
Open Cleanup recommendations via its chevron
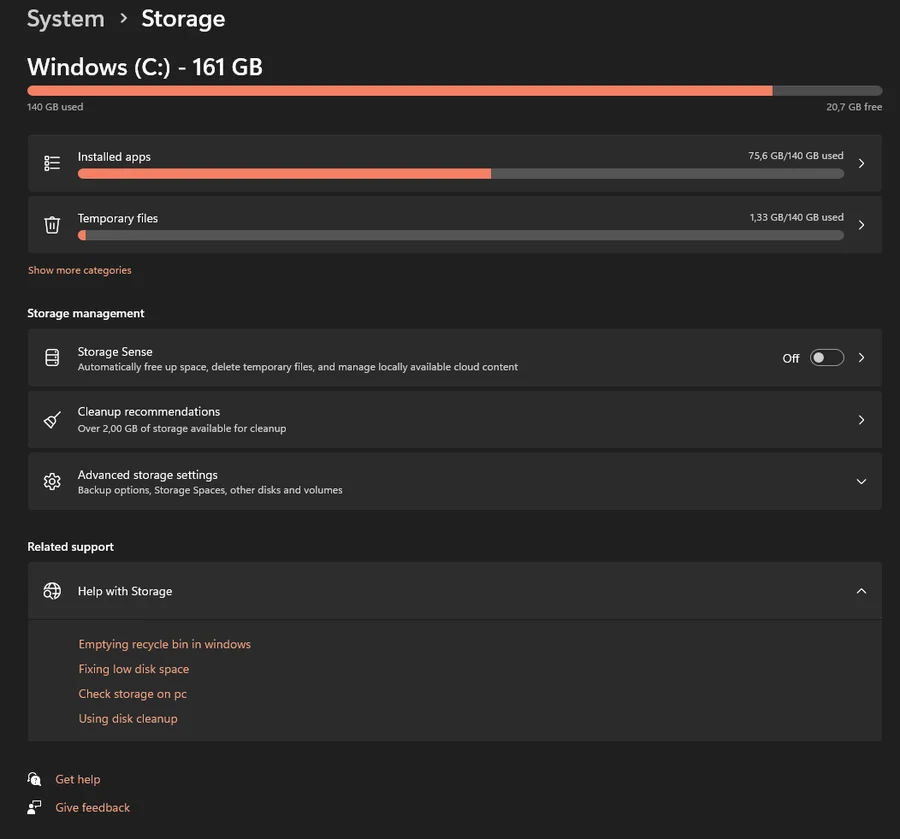[x=861, y=420]
